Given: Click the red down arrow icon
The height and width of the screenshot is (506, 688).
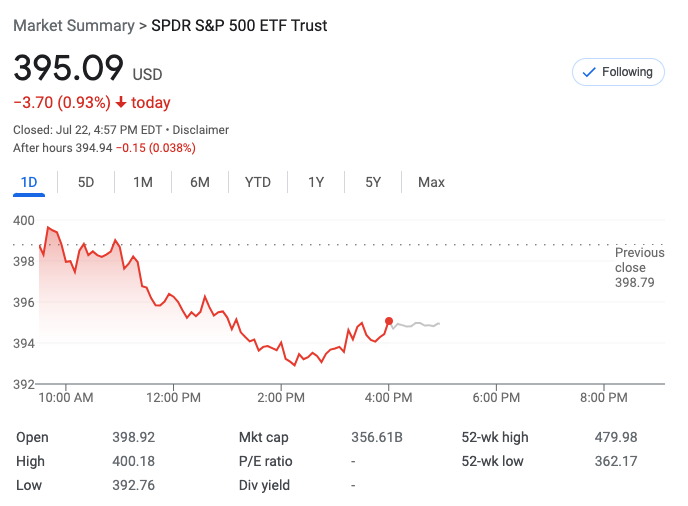Looking at the screenshot, I should click(121, 102).
